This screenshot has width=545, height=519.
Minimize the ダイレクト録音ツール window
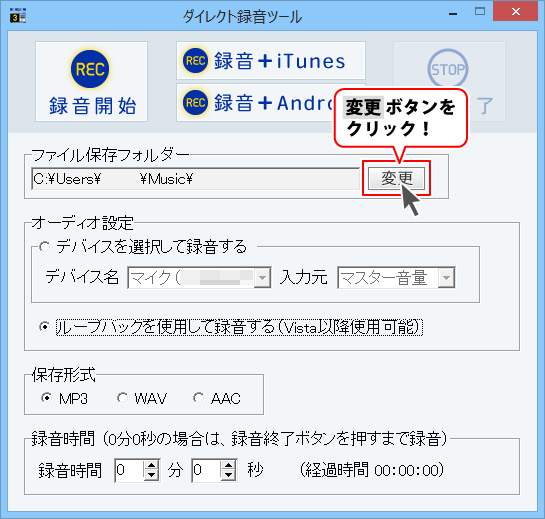[x=453, y=14]
